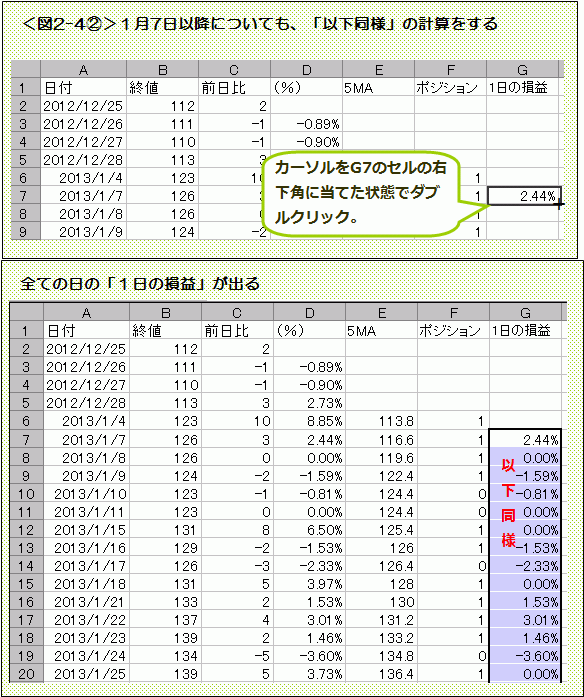Click cell G7 showing 2.44% in upper sheet
The width and height of the screenshot is (584, 697).
[524, 196]
